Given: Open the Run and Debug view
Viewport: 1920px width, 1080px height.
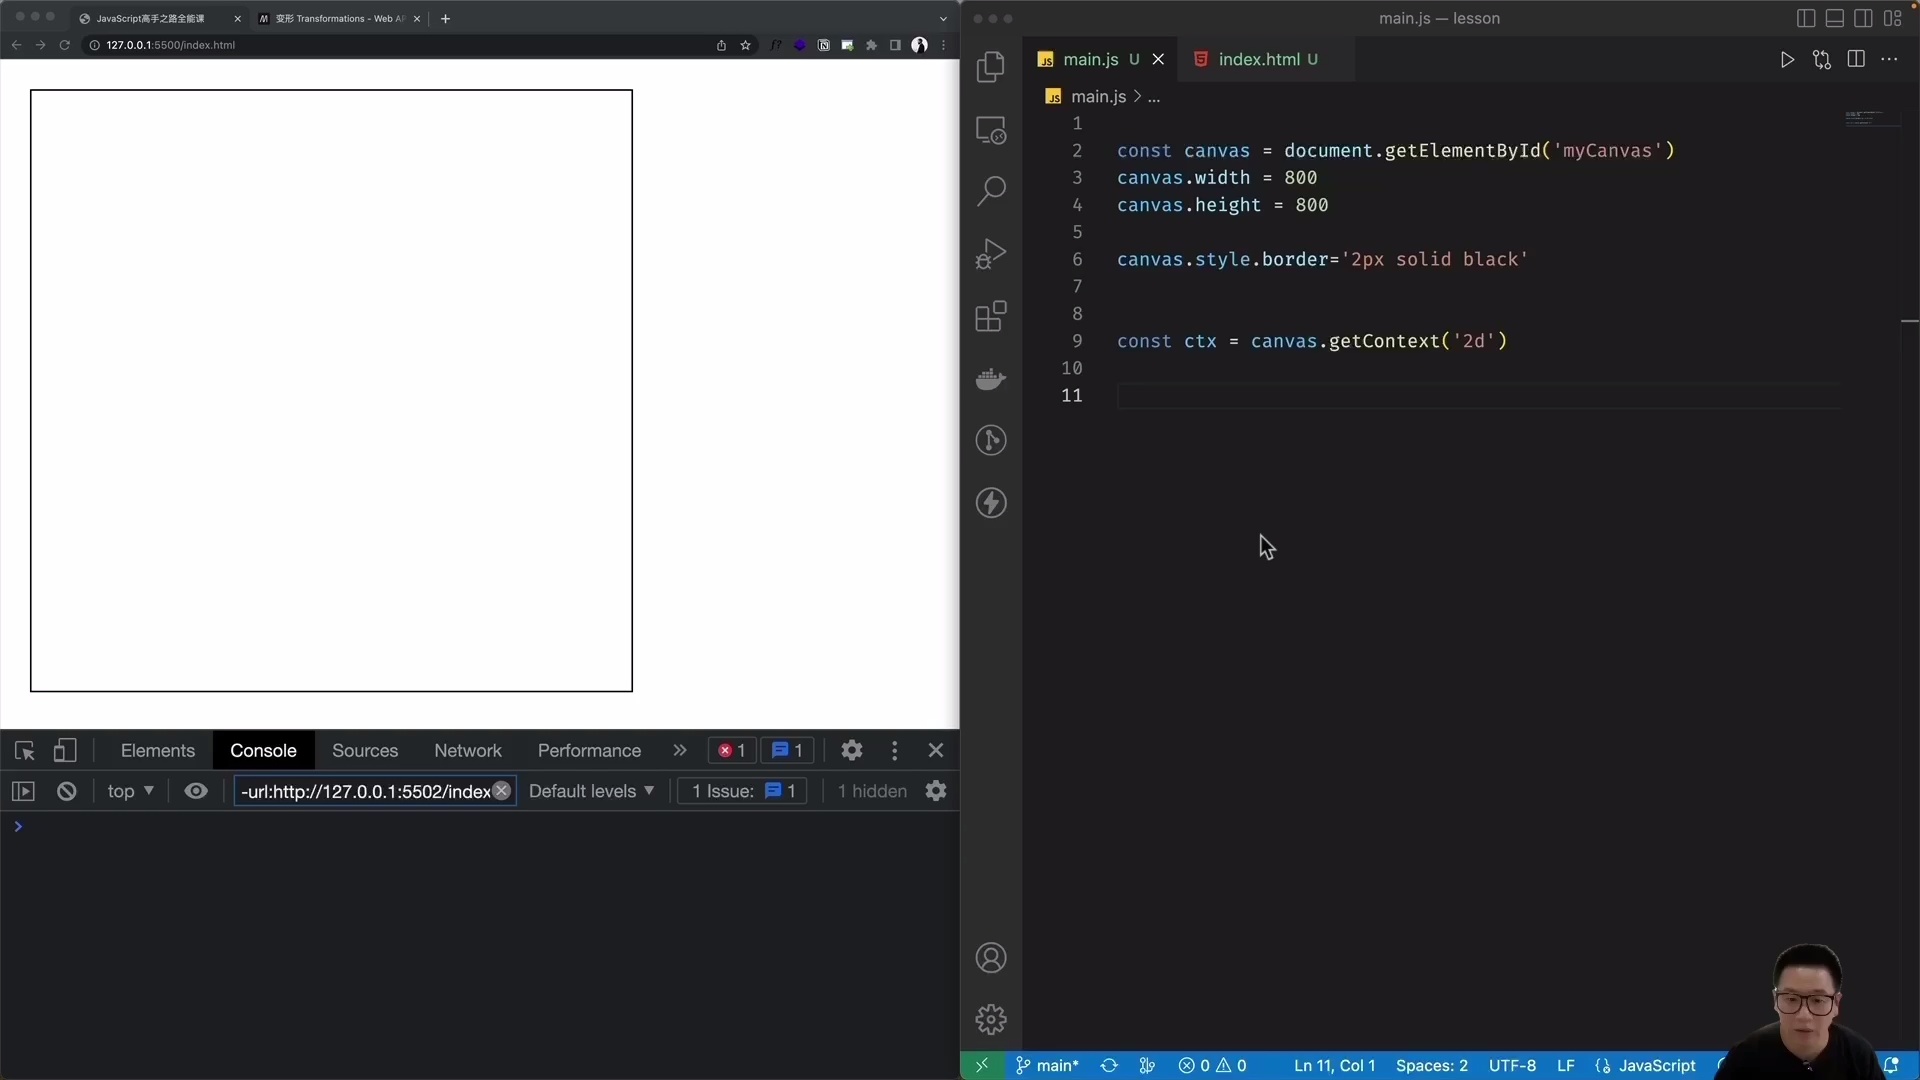Looking at the screenshot, I should pyautogui.click(x=991, y=252).
